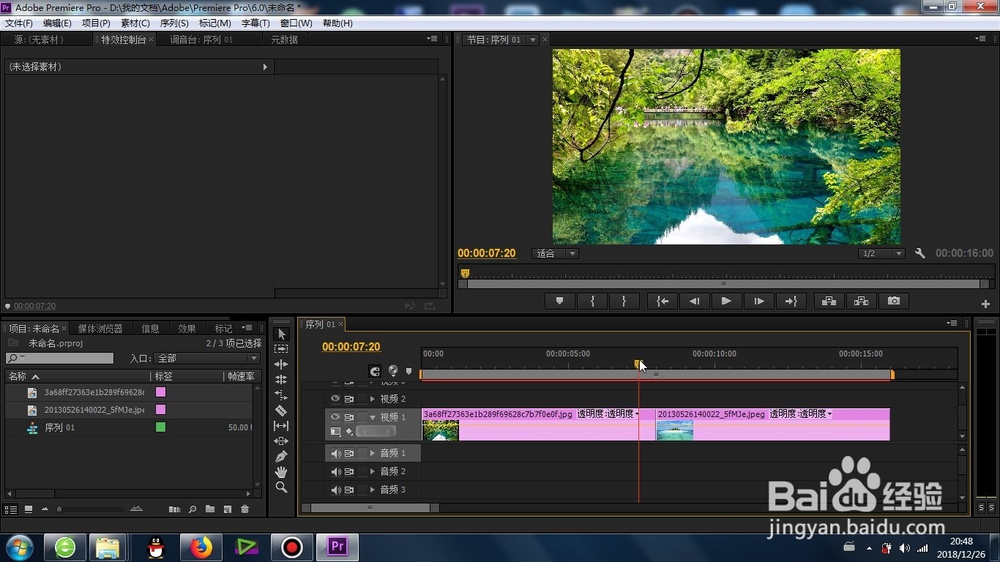Select the Slide tool
Image resolution: width=1000 pixels, height=562 pixels.
281,441
